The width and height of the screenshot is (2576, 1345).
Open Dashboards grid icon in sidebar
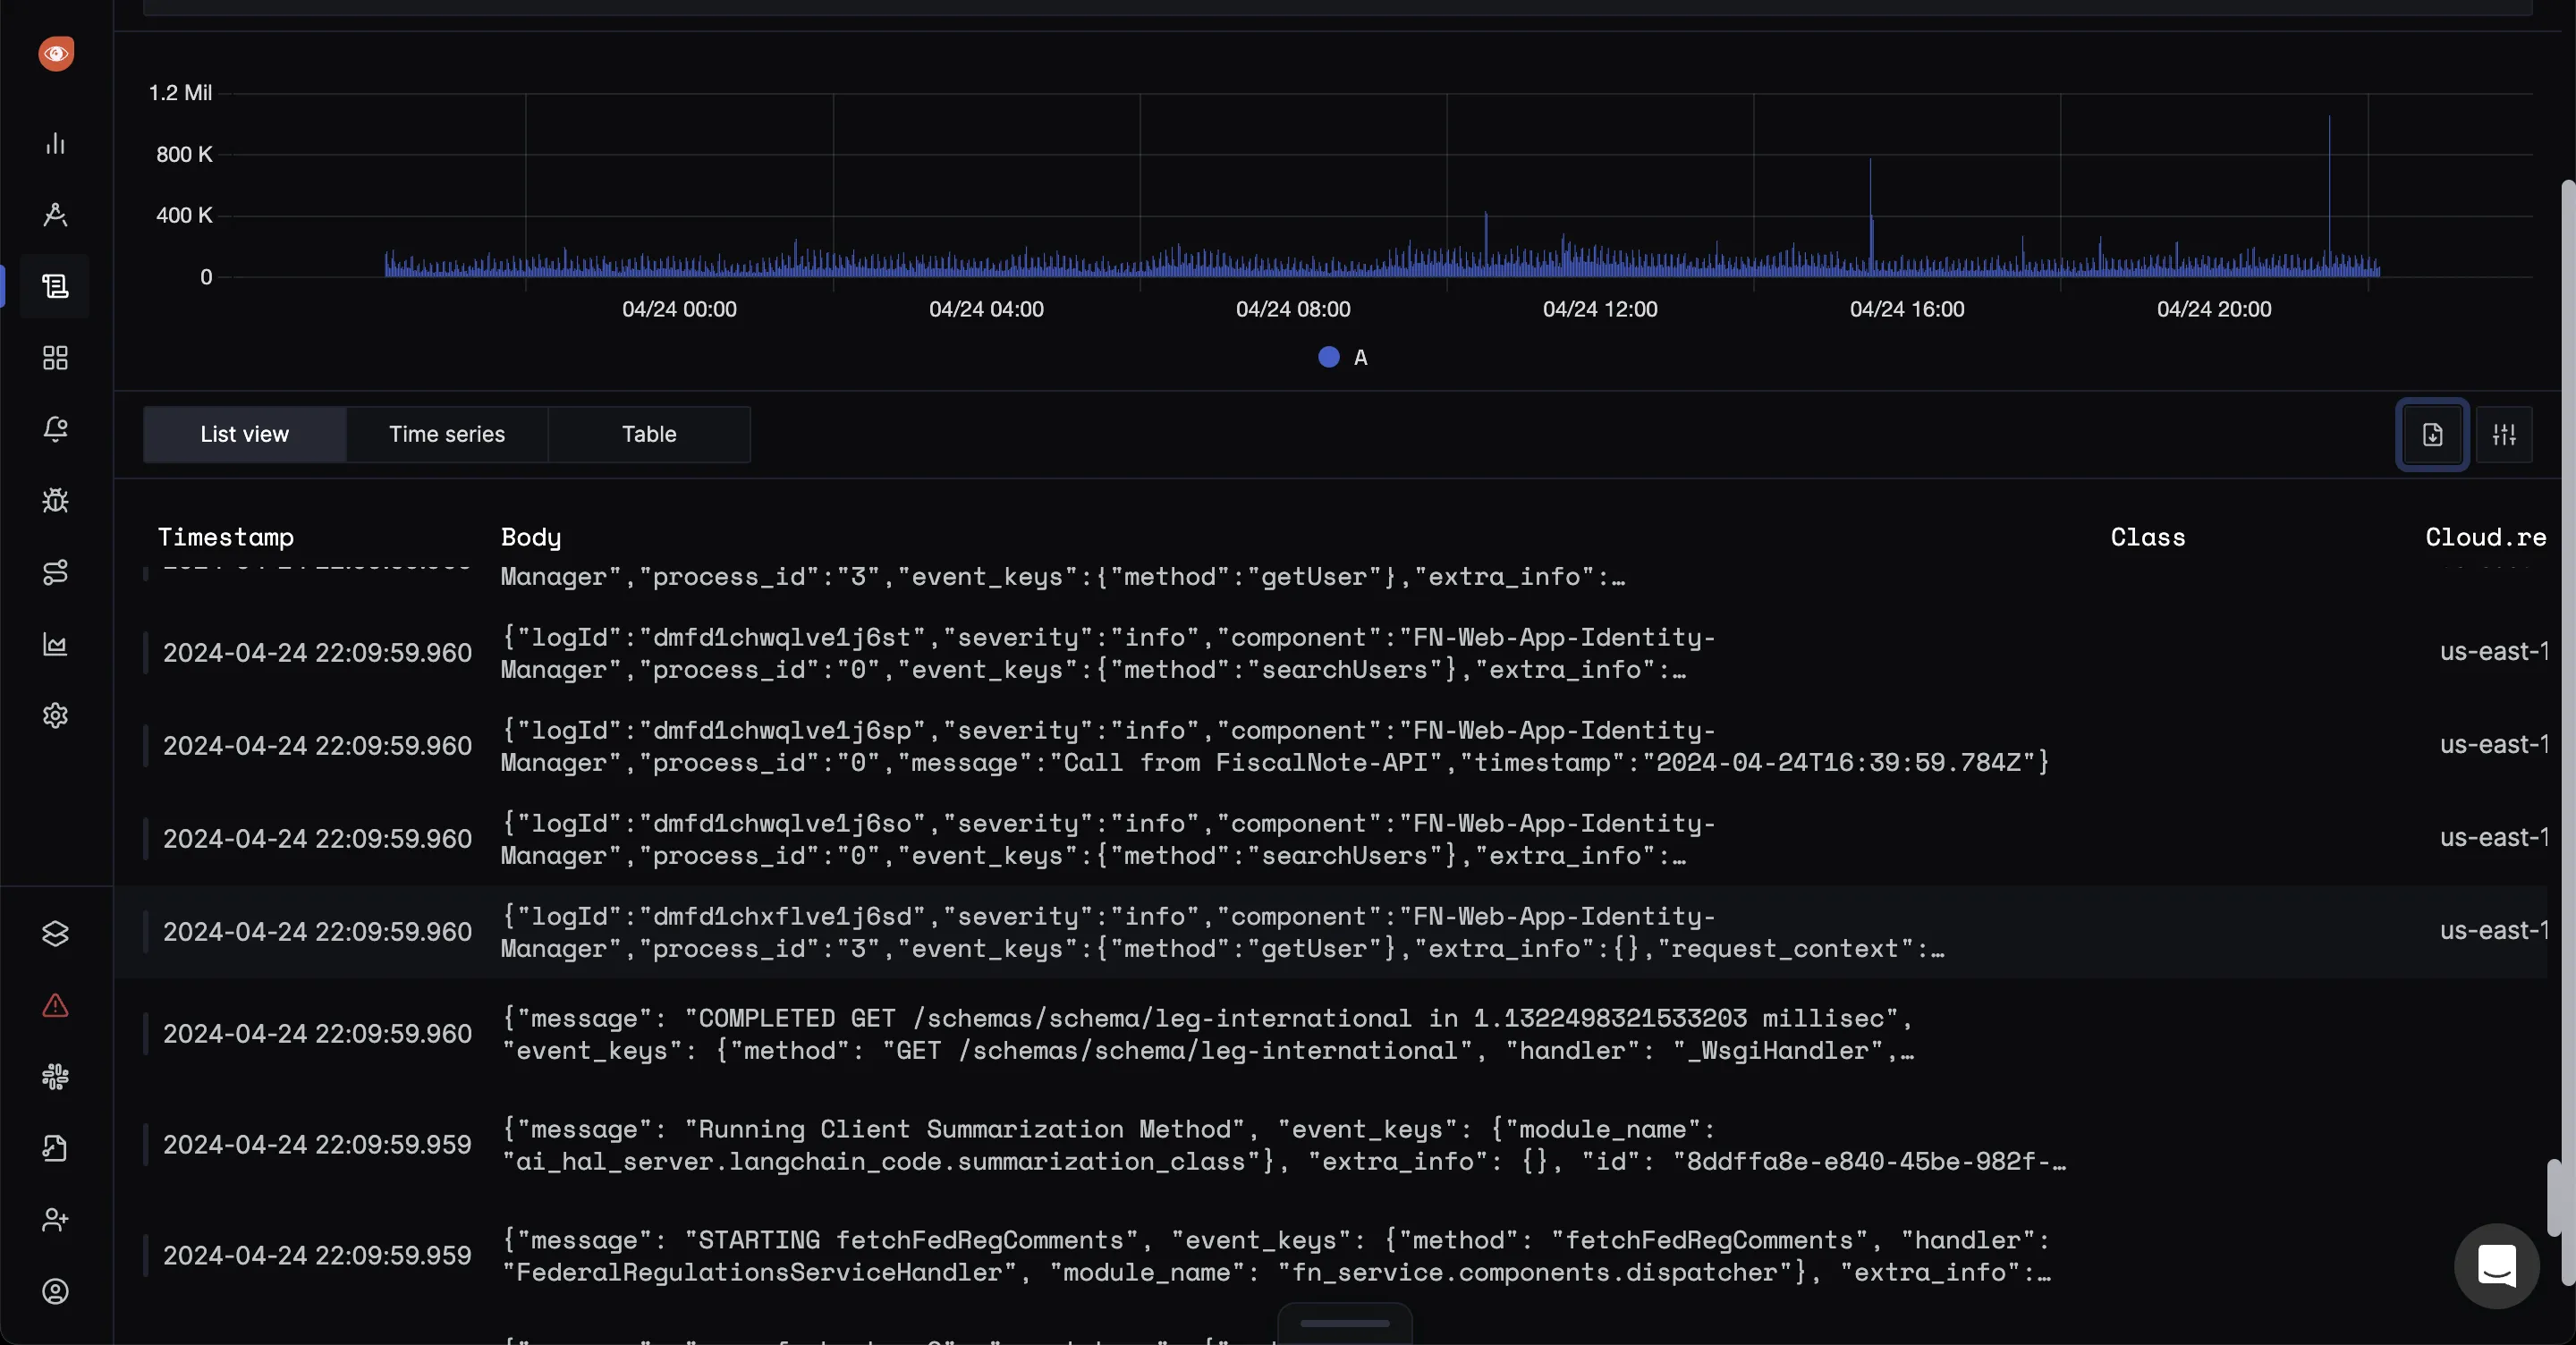pyautogui.click(x=55, y=358)
